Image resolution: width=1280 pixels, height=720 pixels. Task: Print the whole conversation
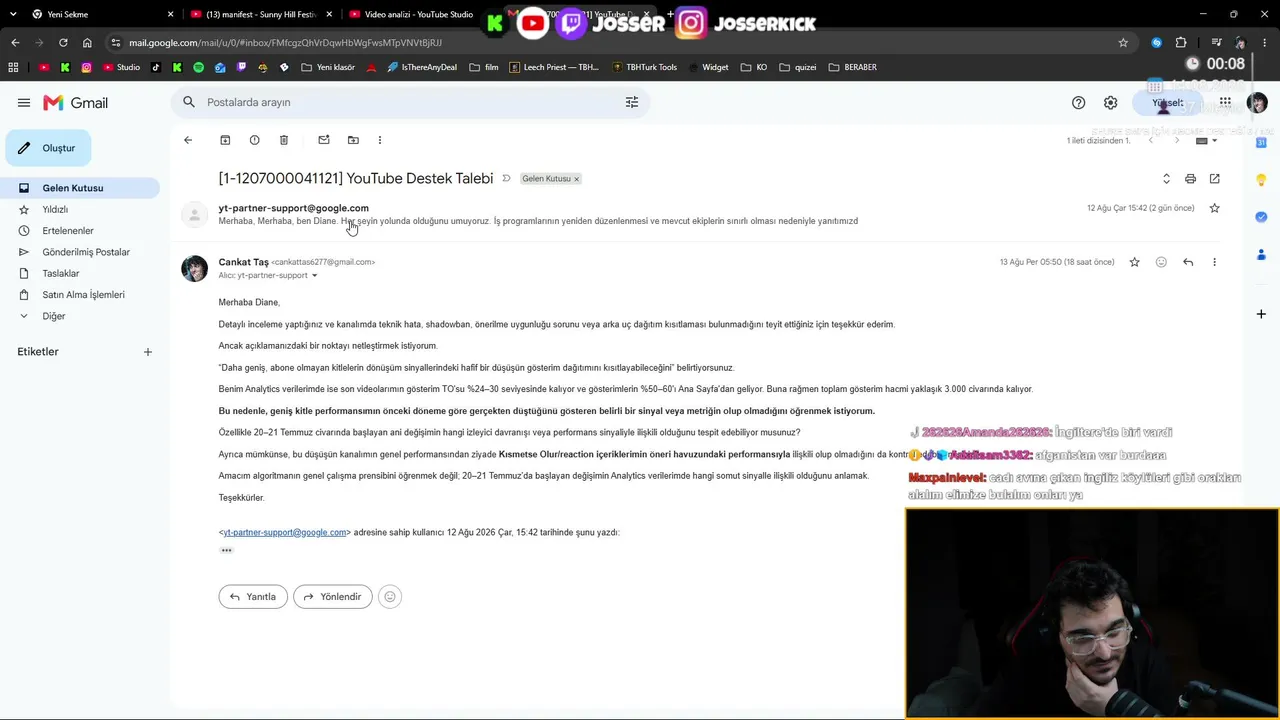pos(1190,179)
